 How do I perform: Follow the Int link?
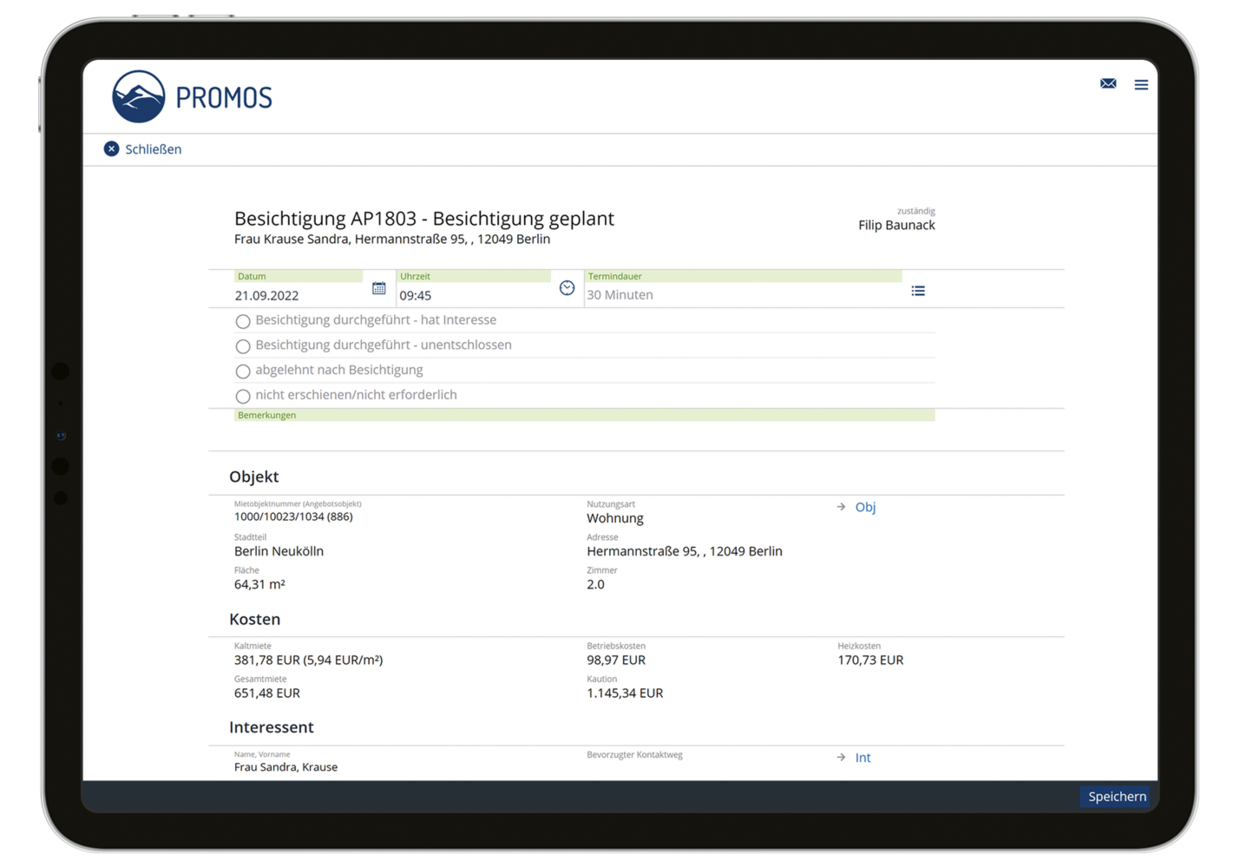click(863, 758)
